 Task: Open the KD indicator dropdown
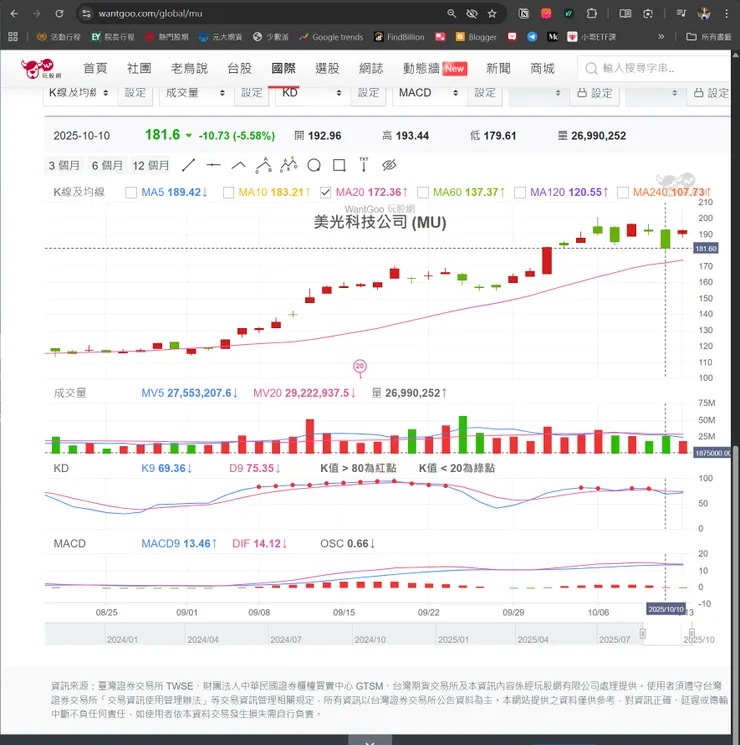312,93
